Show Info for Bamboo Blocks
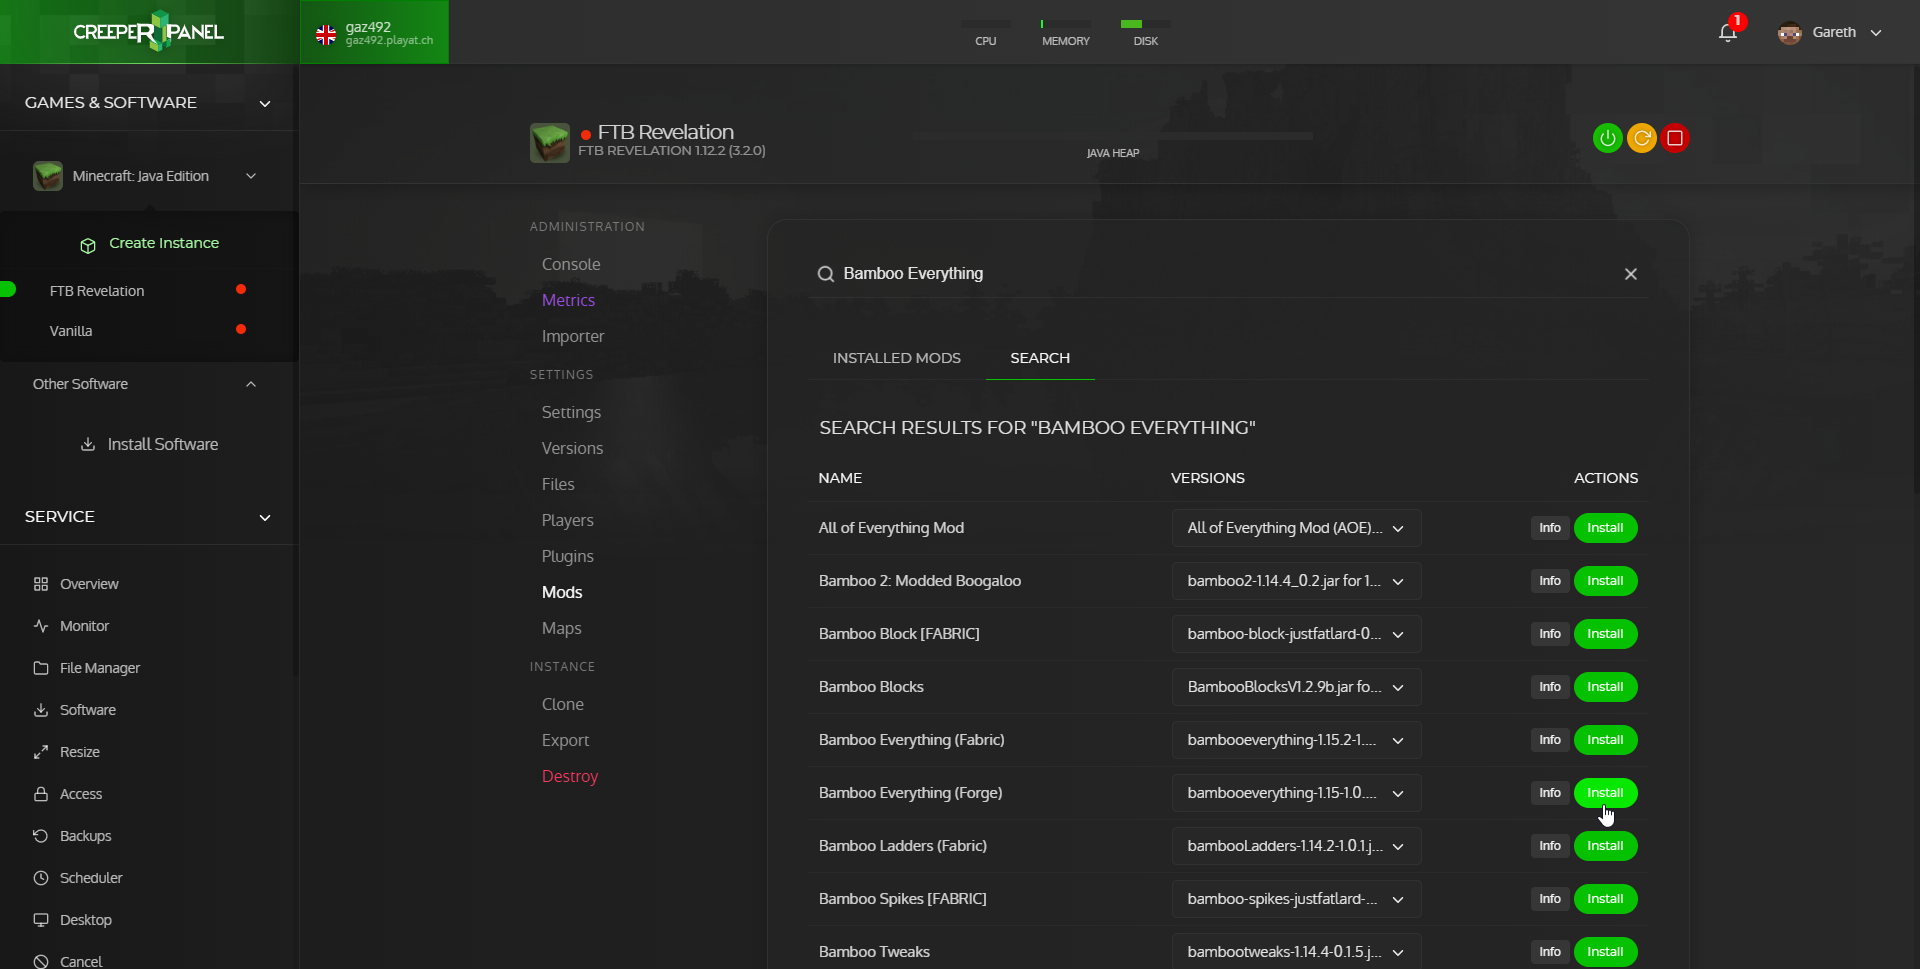1920x969 pixels. pos(1549,687)
